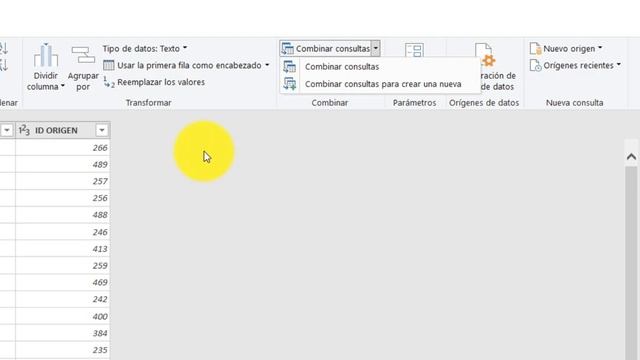Screen dimensions: 640x360
Task: Click the Agrupar por icon
Action: [x=83, y=55]
